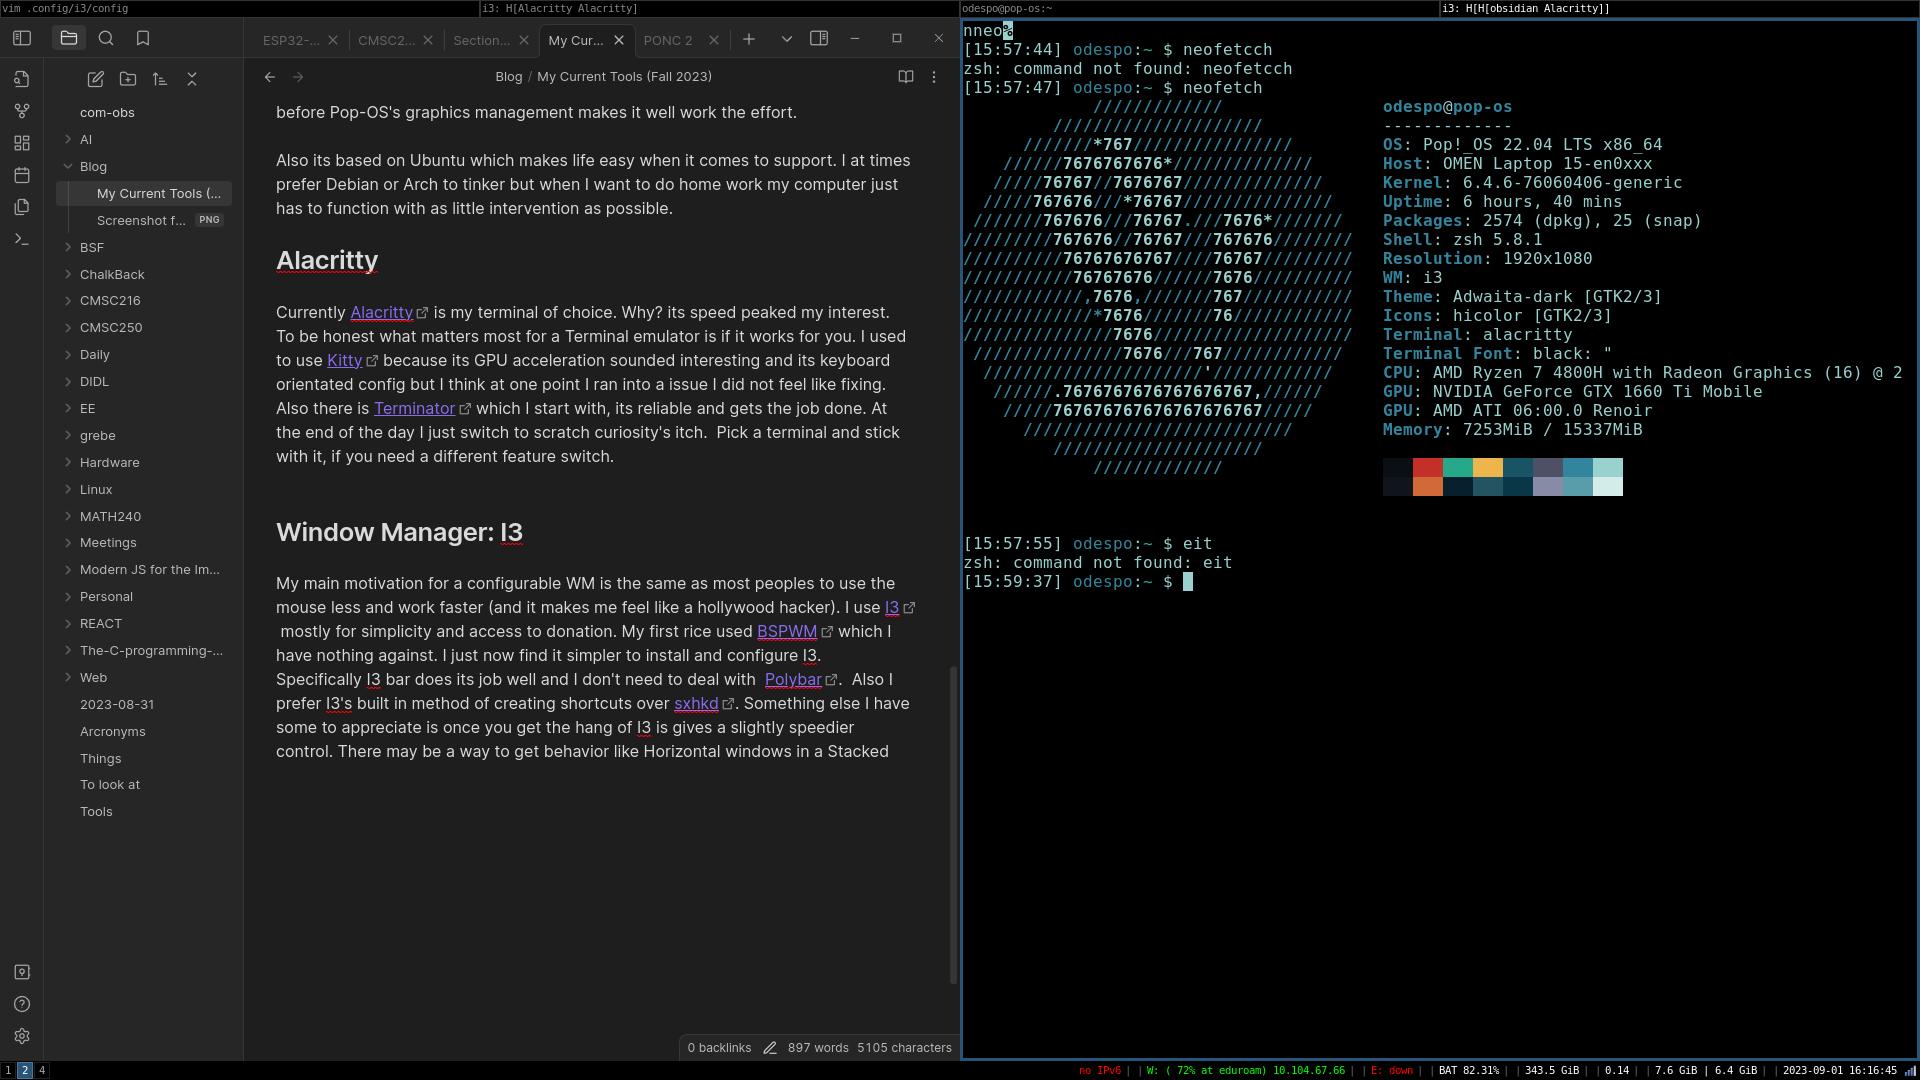This screenshot has height=1080, width=1920.
Task: Open the Kitty hyperlink
Action: 344,360
